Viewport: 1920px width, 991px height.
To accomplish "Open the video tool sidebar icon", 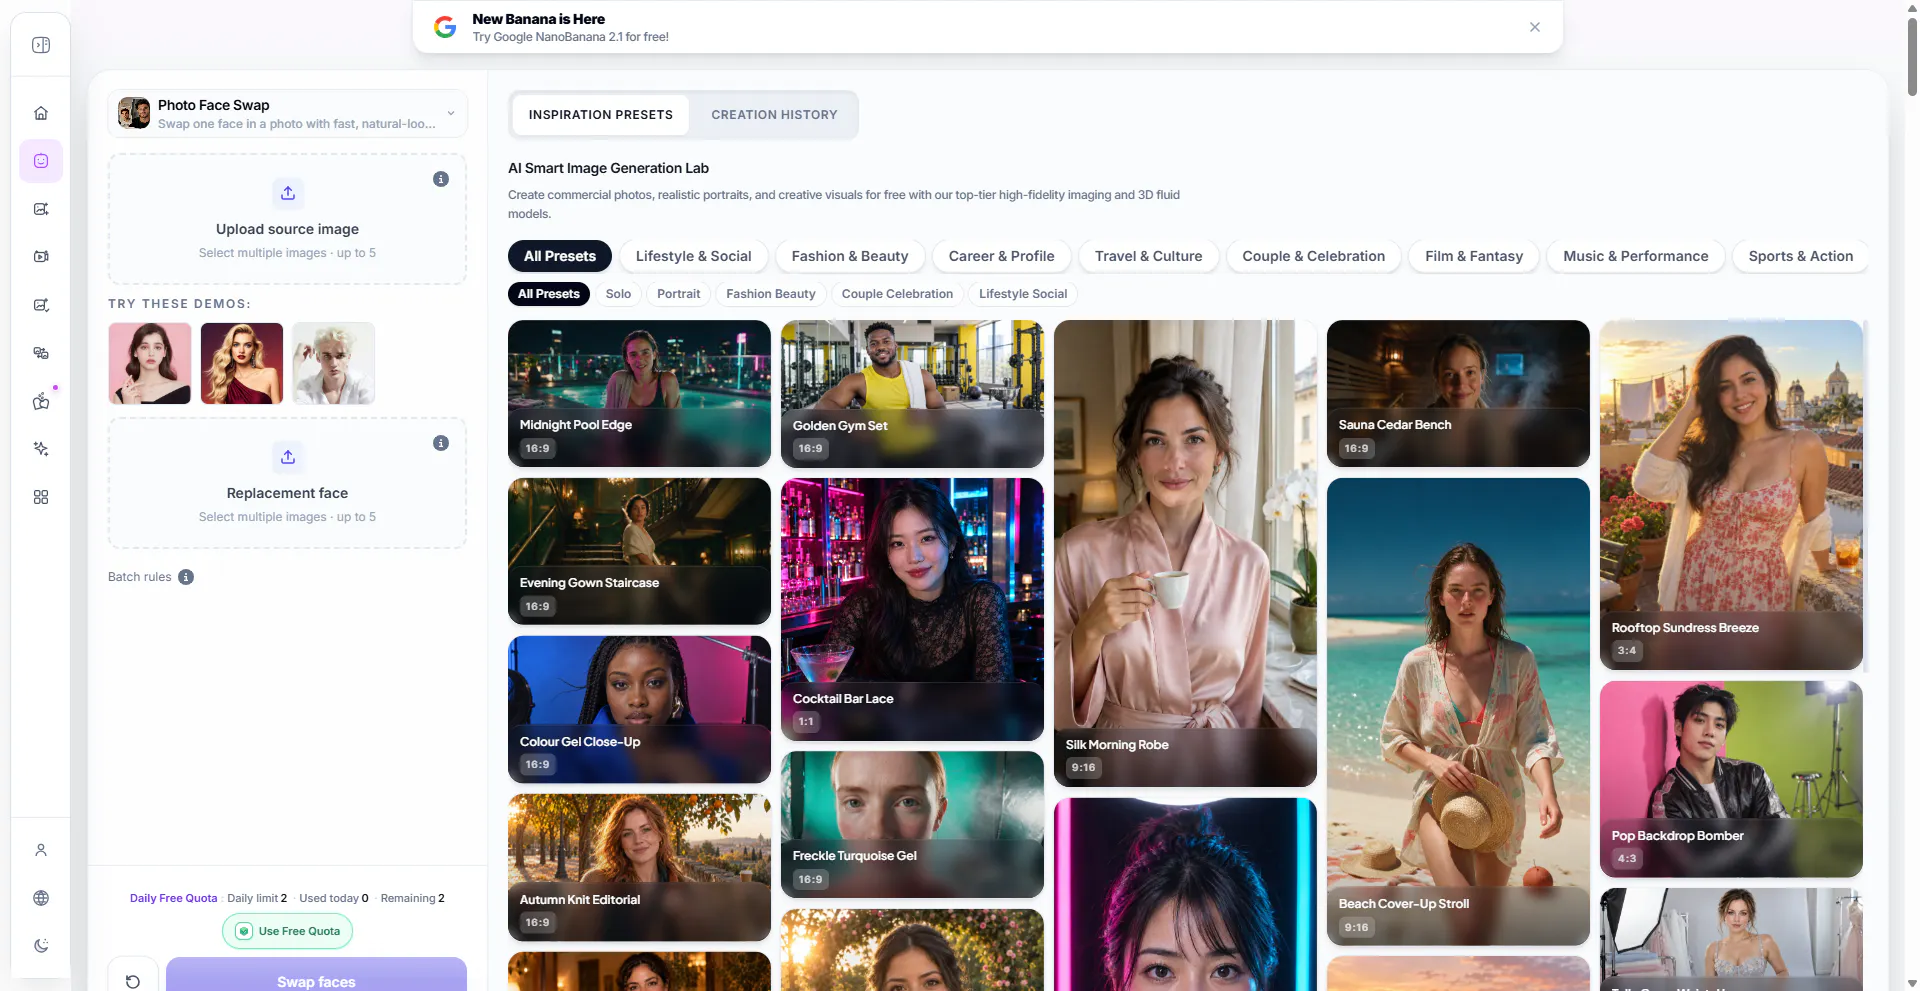I will coord(41,257).
